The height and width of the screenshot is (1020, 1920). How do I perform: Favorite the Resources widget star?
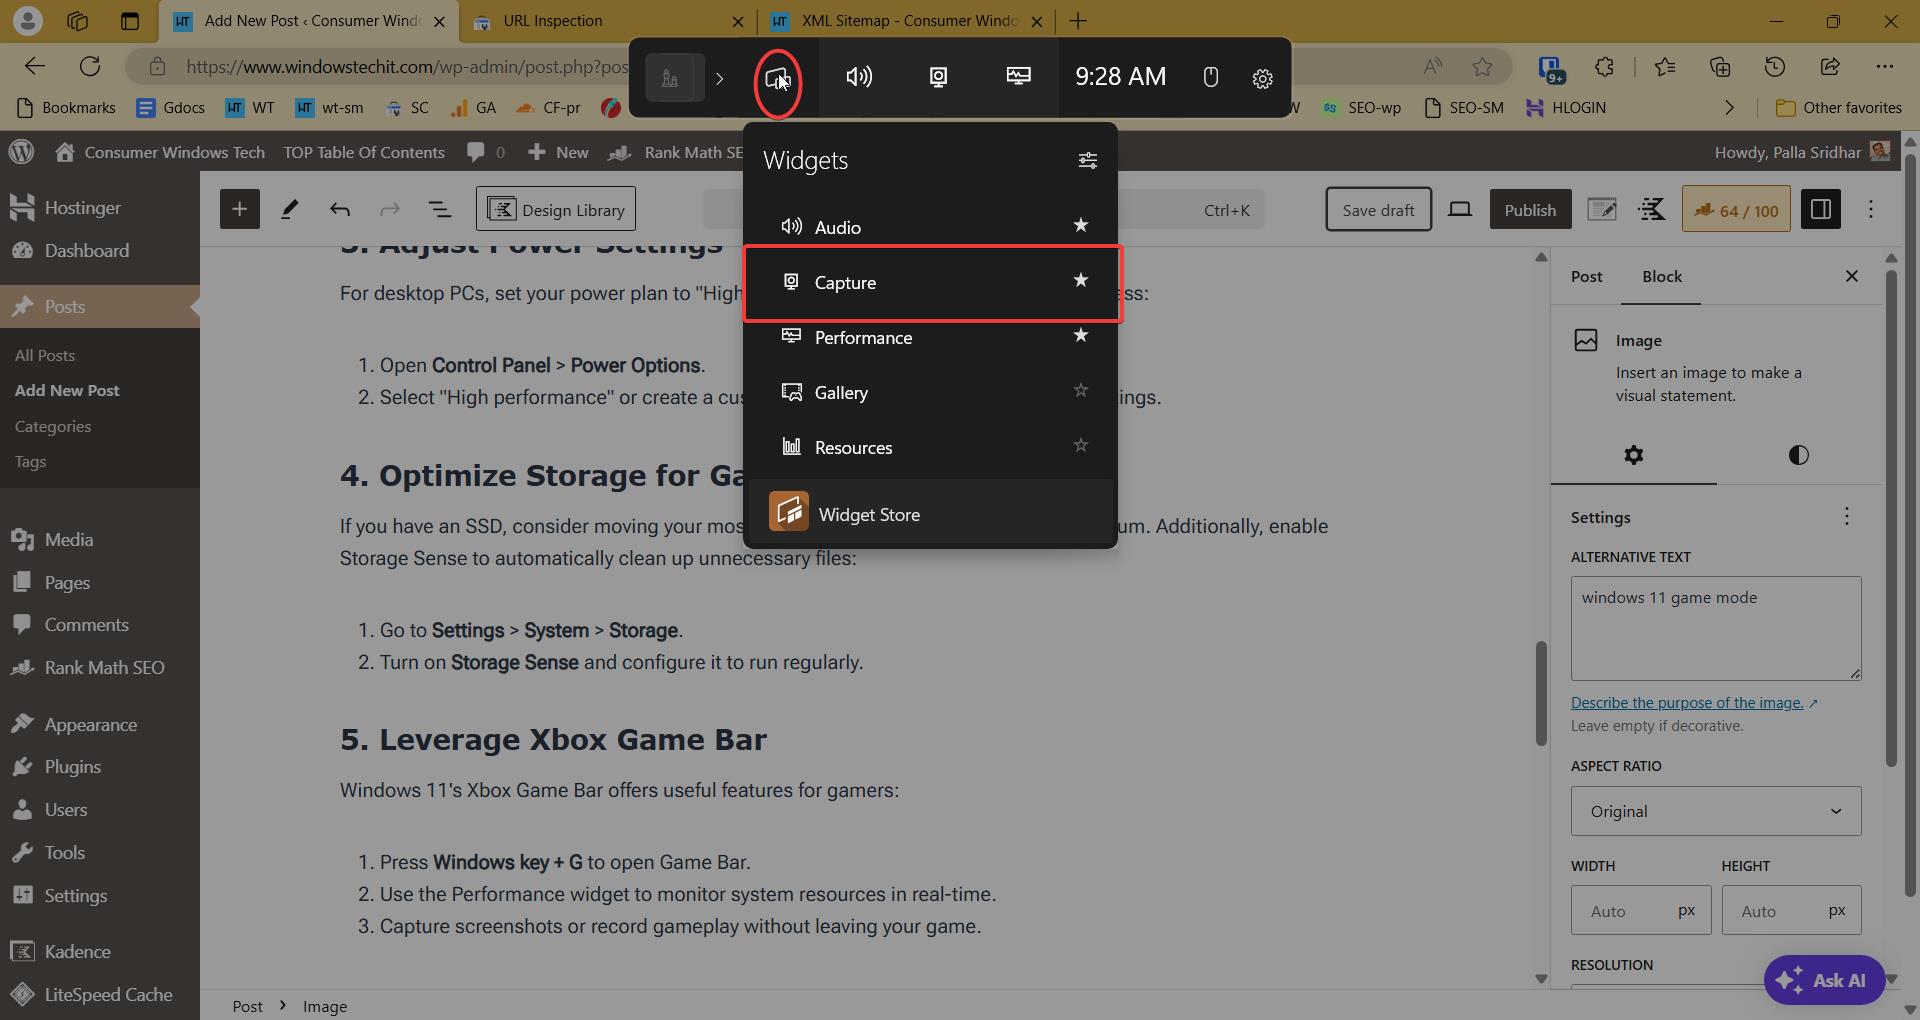click(1080, 446)
